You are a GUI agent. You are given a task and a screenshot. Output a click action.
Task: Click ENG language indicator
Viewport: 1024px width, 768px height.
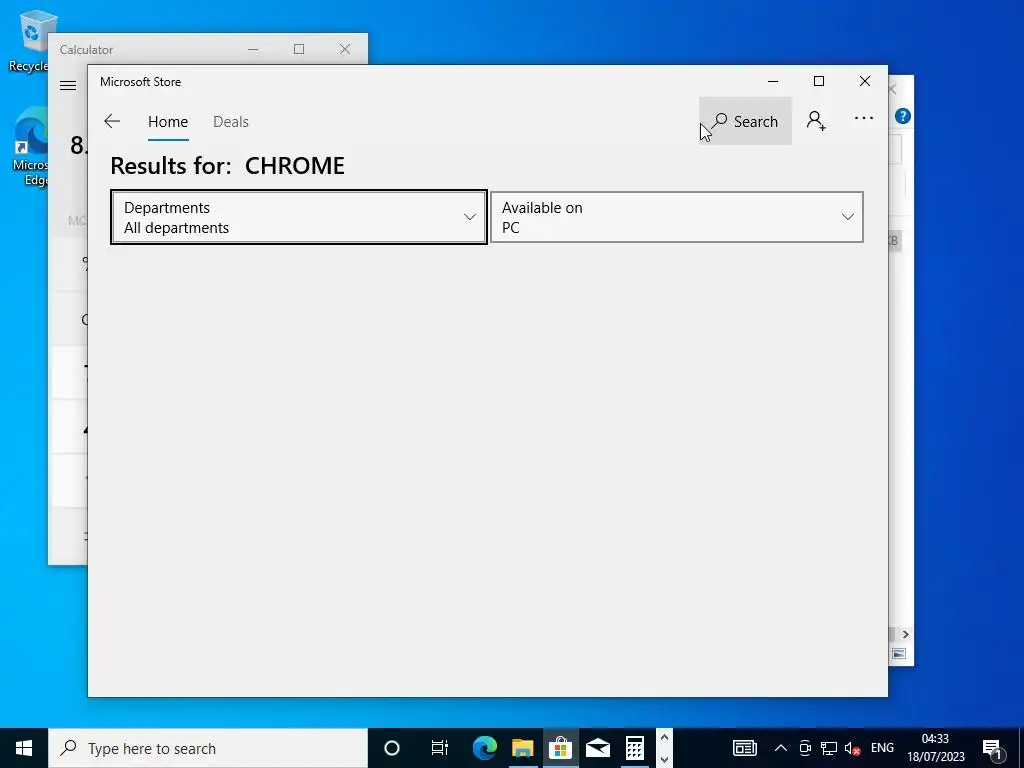click(x=882, y=748)
